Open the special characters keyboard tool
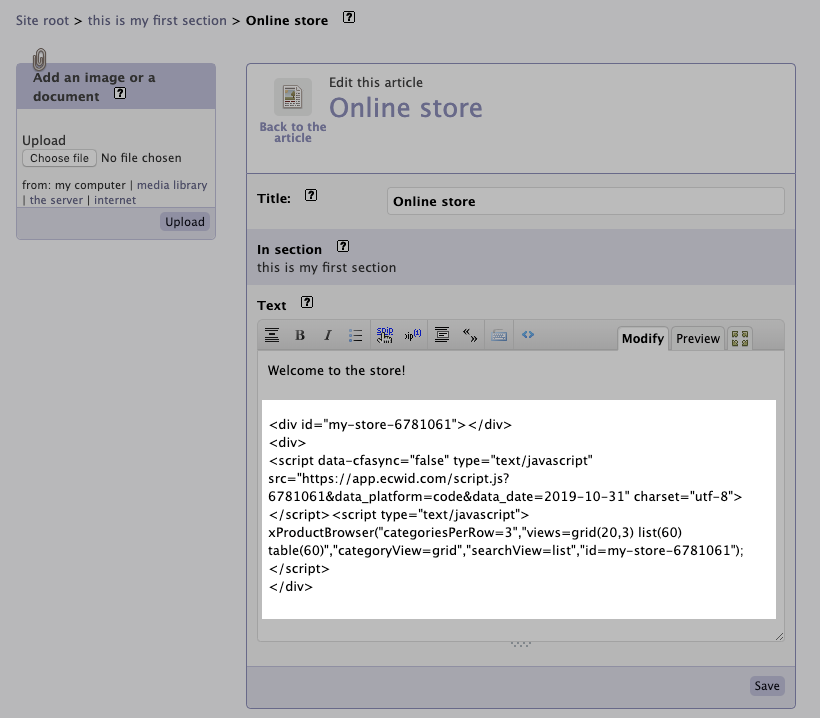 (x=499, y=335)
